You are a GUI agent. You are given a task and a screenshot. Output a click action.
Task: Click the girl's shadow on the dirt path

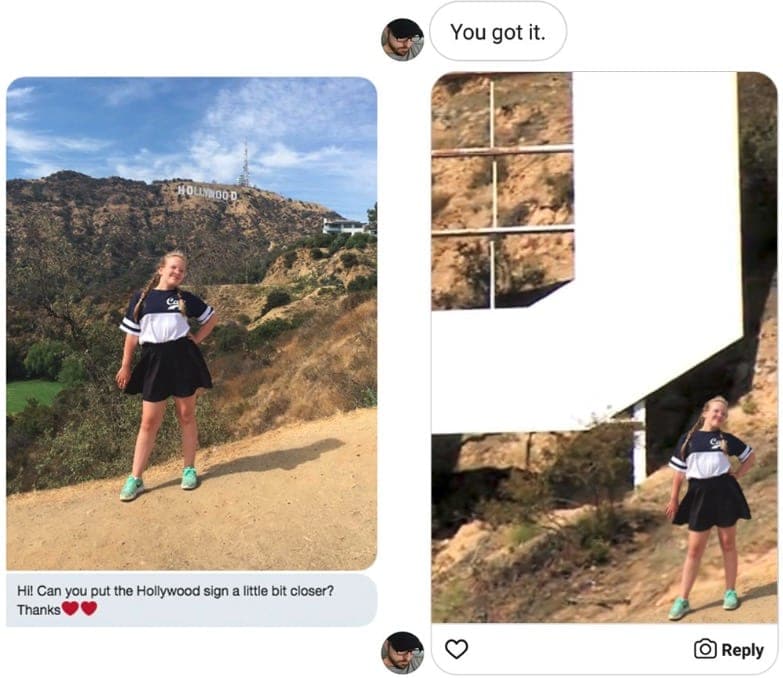tap(272, 458)
